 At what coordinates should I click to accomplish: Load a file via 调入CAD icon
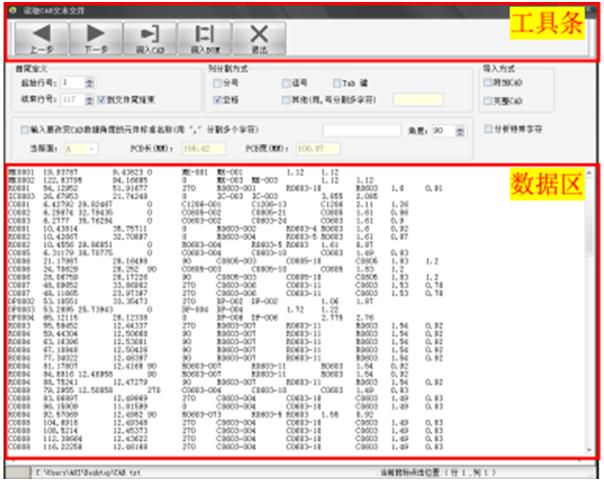click(150, 38)
